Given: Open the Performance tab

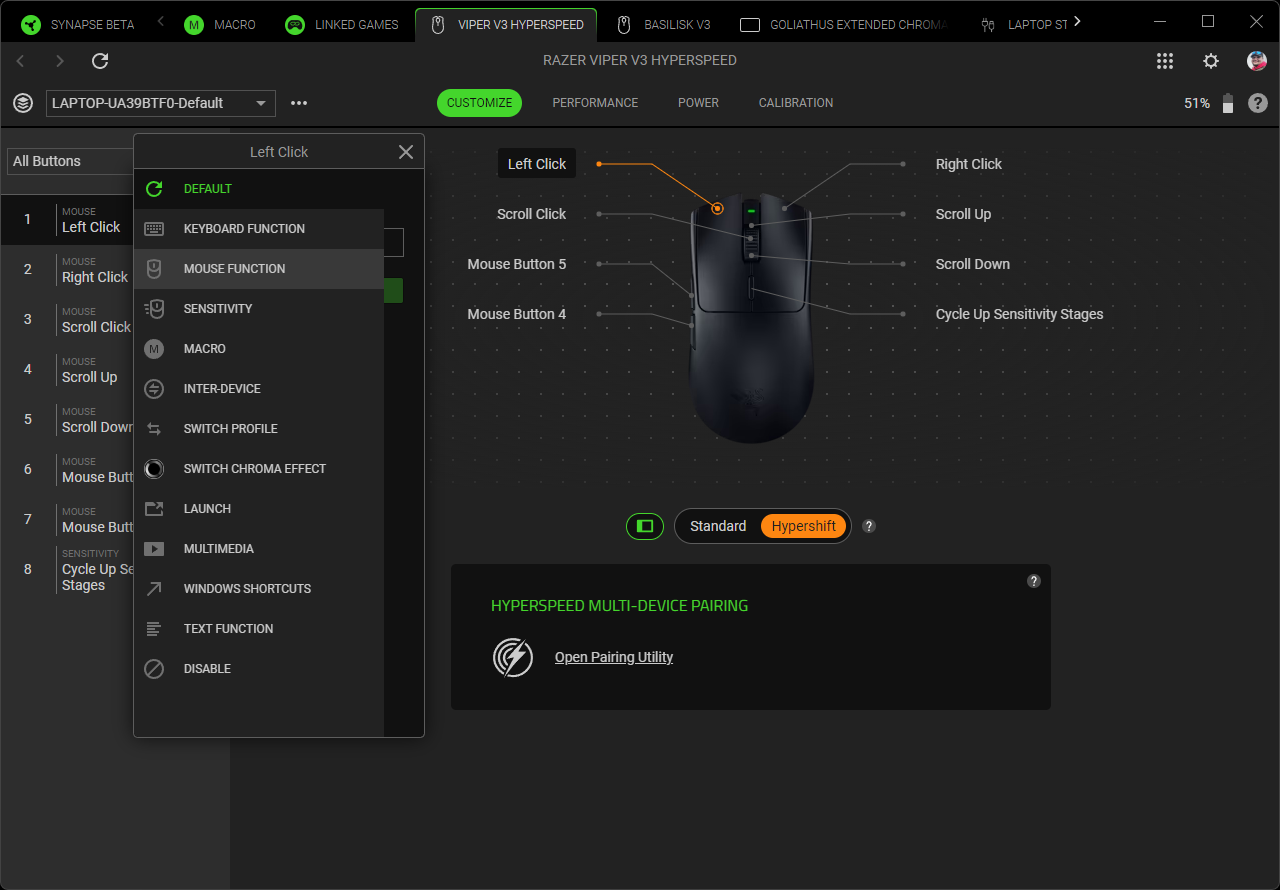Looking at the screenshot, I should tap(595, 103).
